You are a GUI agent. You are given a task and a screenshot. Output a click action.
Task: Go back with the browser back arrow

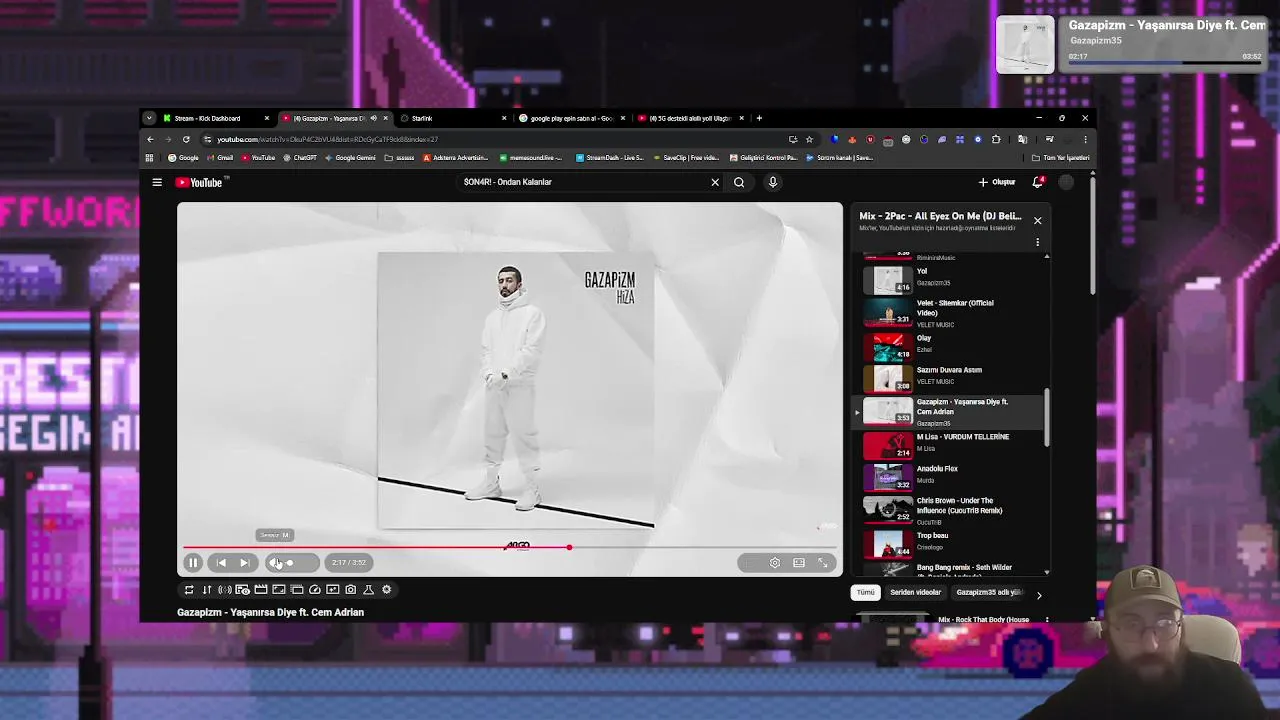[150, 139]
